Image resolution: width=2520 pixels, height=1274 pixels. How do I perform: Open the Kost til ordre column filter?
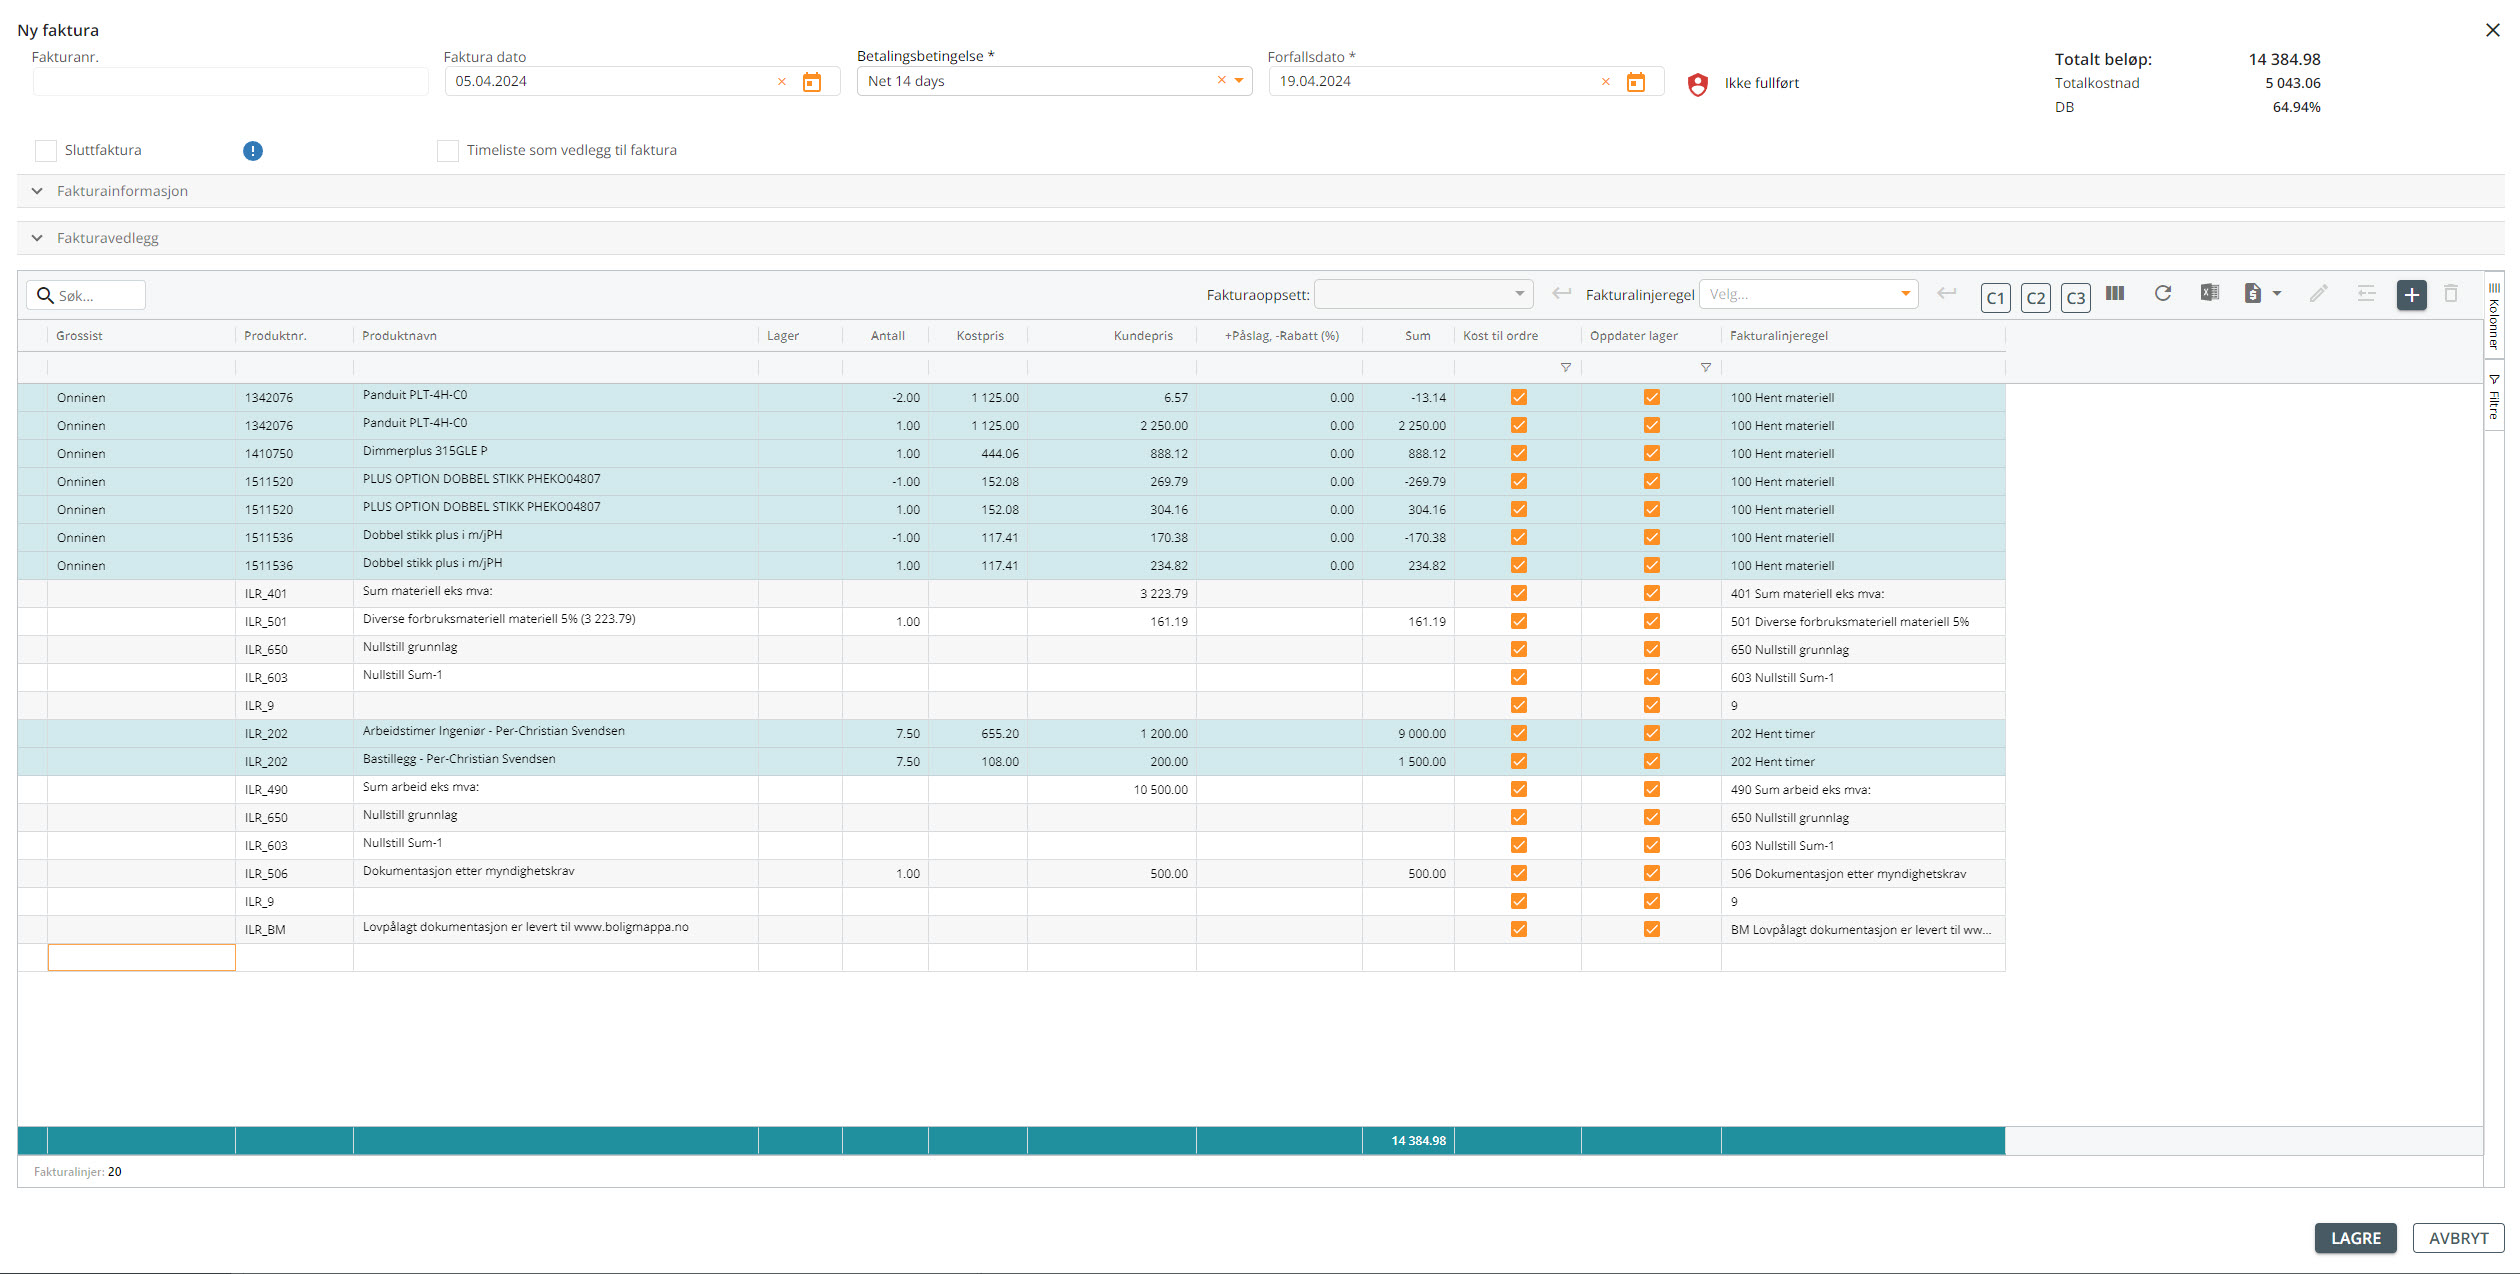point(1566,368)
